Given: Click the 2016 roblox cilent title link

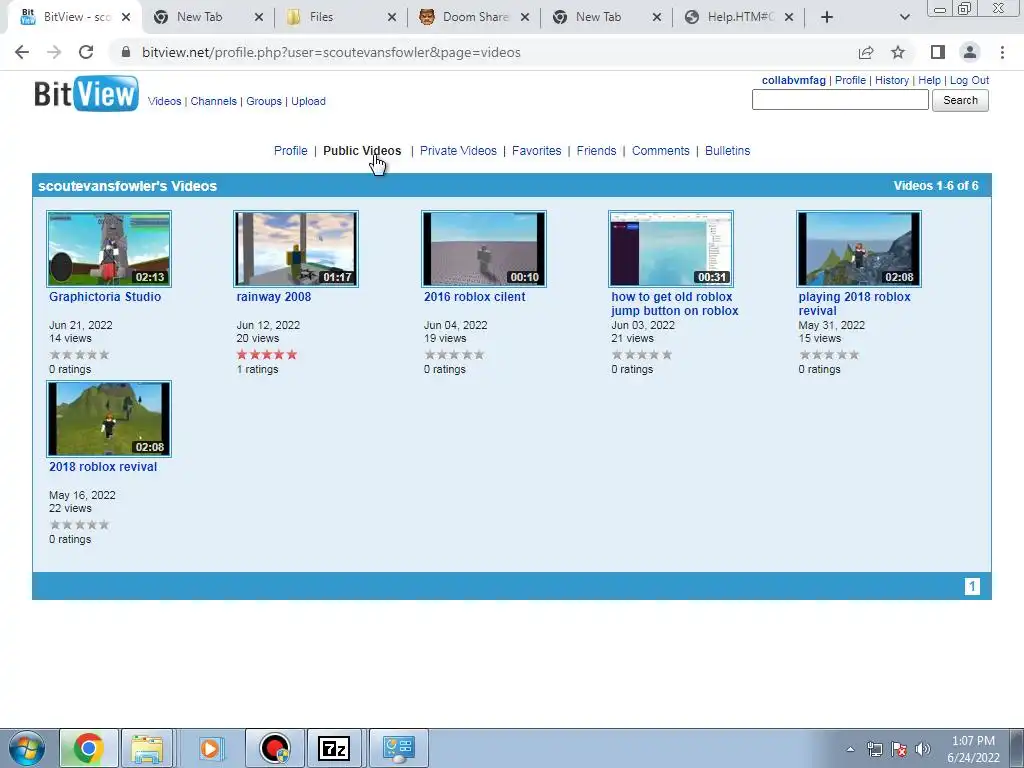Looking at the screenshot, I should [x=475, y=296].
